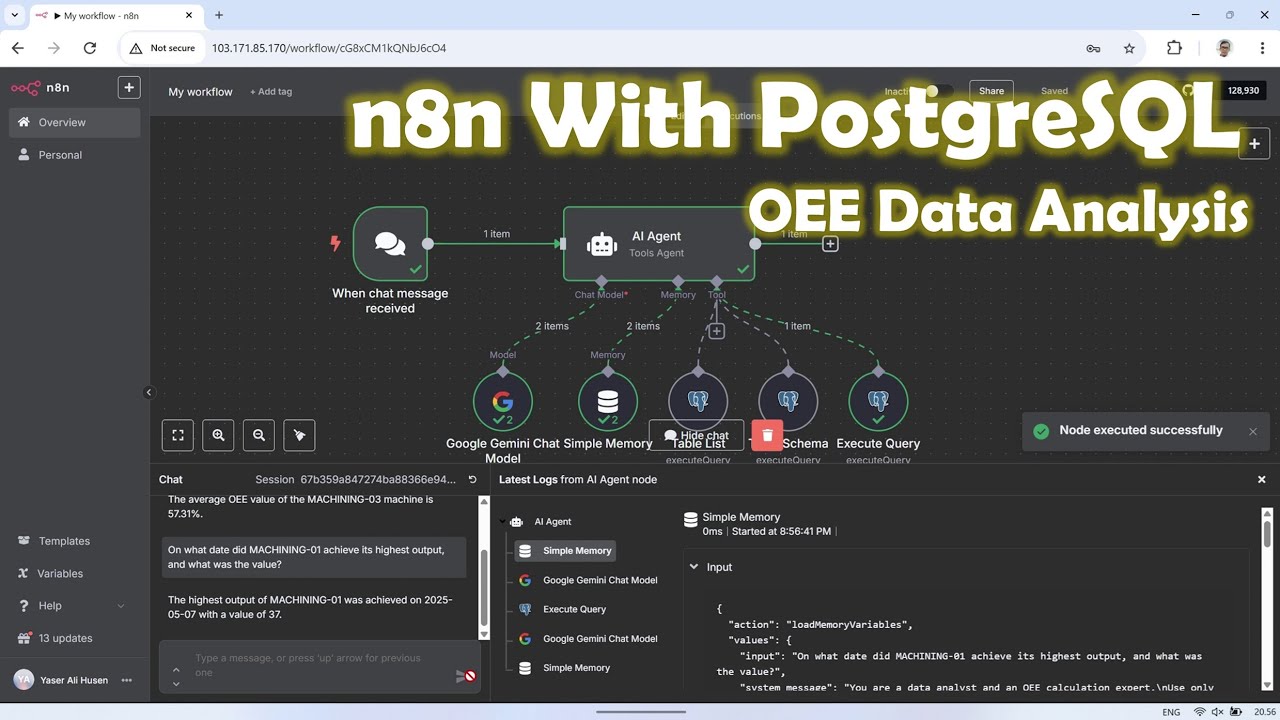Click the Not secure site info
The width and height of the screenshot is (1280, 720).
(x=162, y=48)
